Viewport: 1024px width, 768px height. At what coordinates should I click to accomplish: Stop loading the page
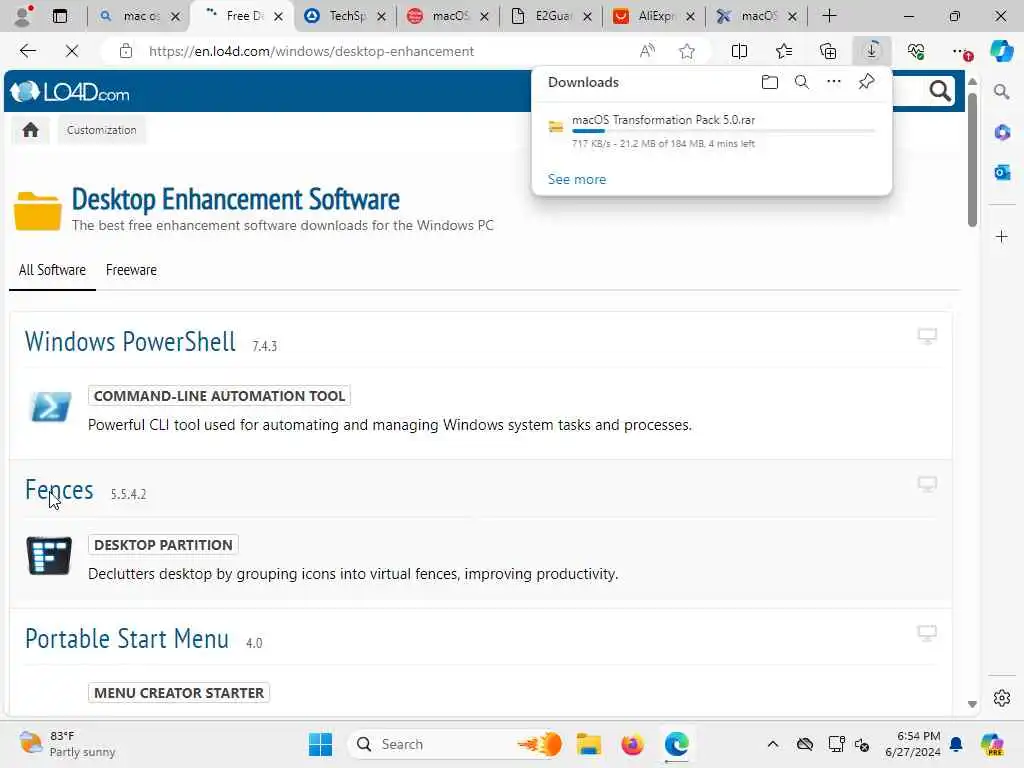[x=72, y=51]
